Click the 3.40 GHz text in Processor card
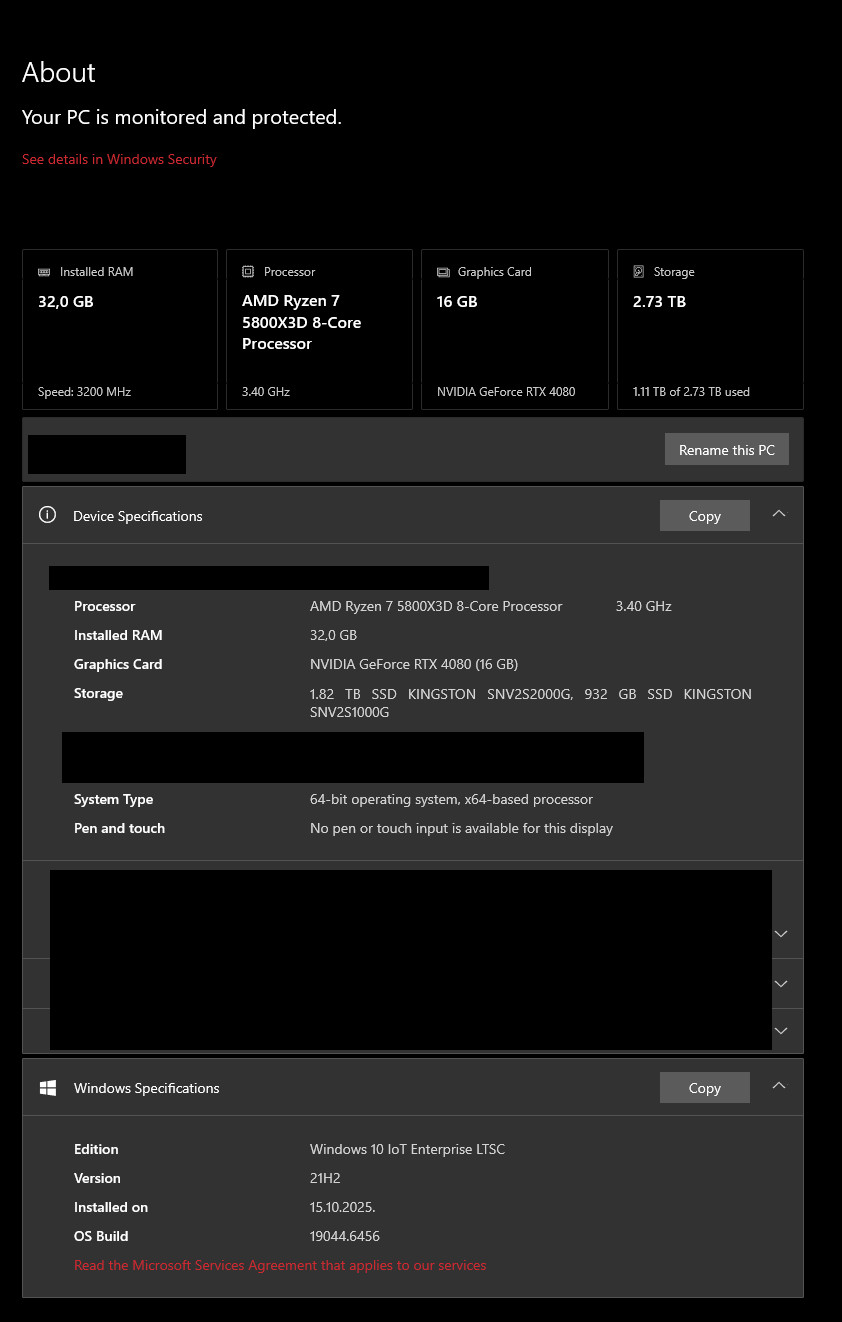 [266, 392]
